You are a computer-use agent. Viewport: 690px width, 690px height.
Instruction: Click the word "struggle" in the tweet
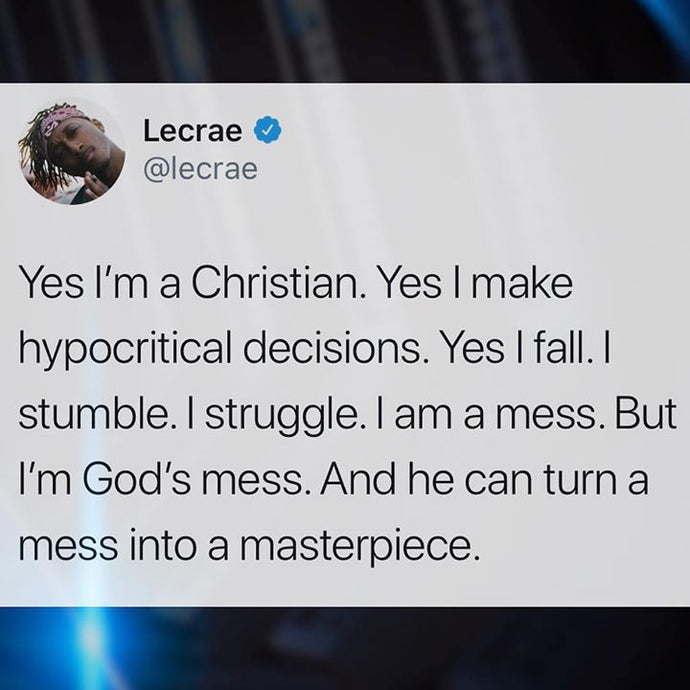[280, 417]
